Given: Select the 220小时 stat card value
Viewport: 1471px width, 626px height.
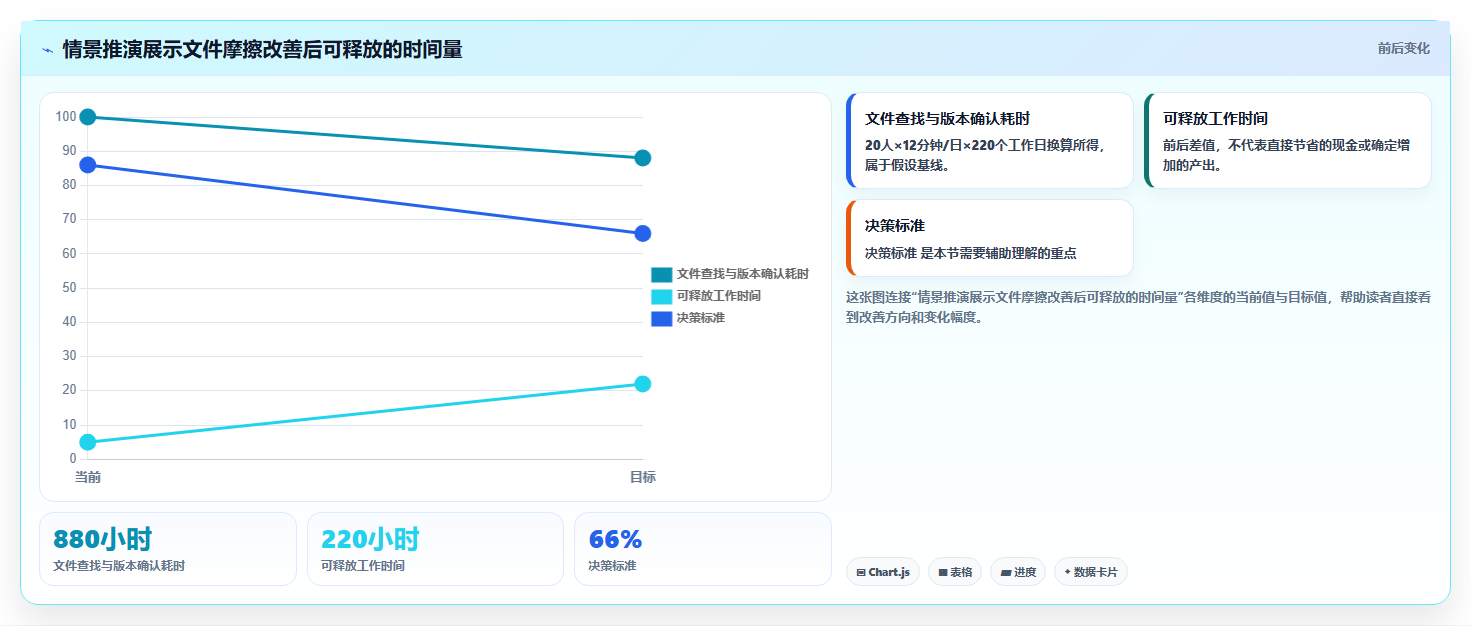Looking at the screenshot, I should 370,539.
